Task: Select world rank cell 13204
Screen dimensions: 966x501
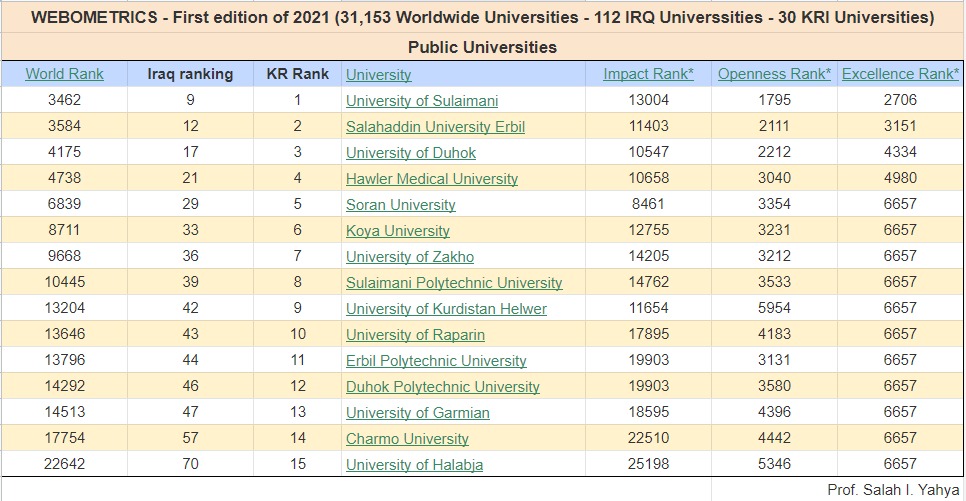Action: [x=64, y=308]
